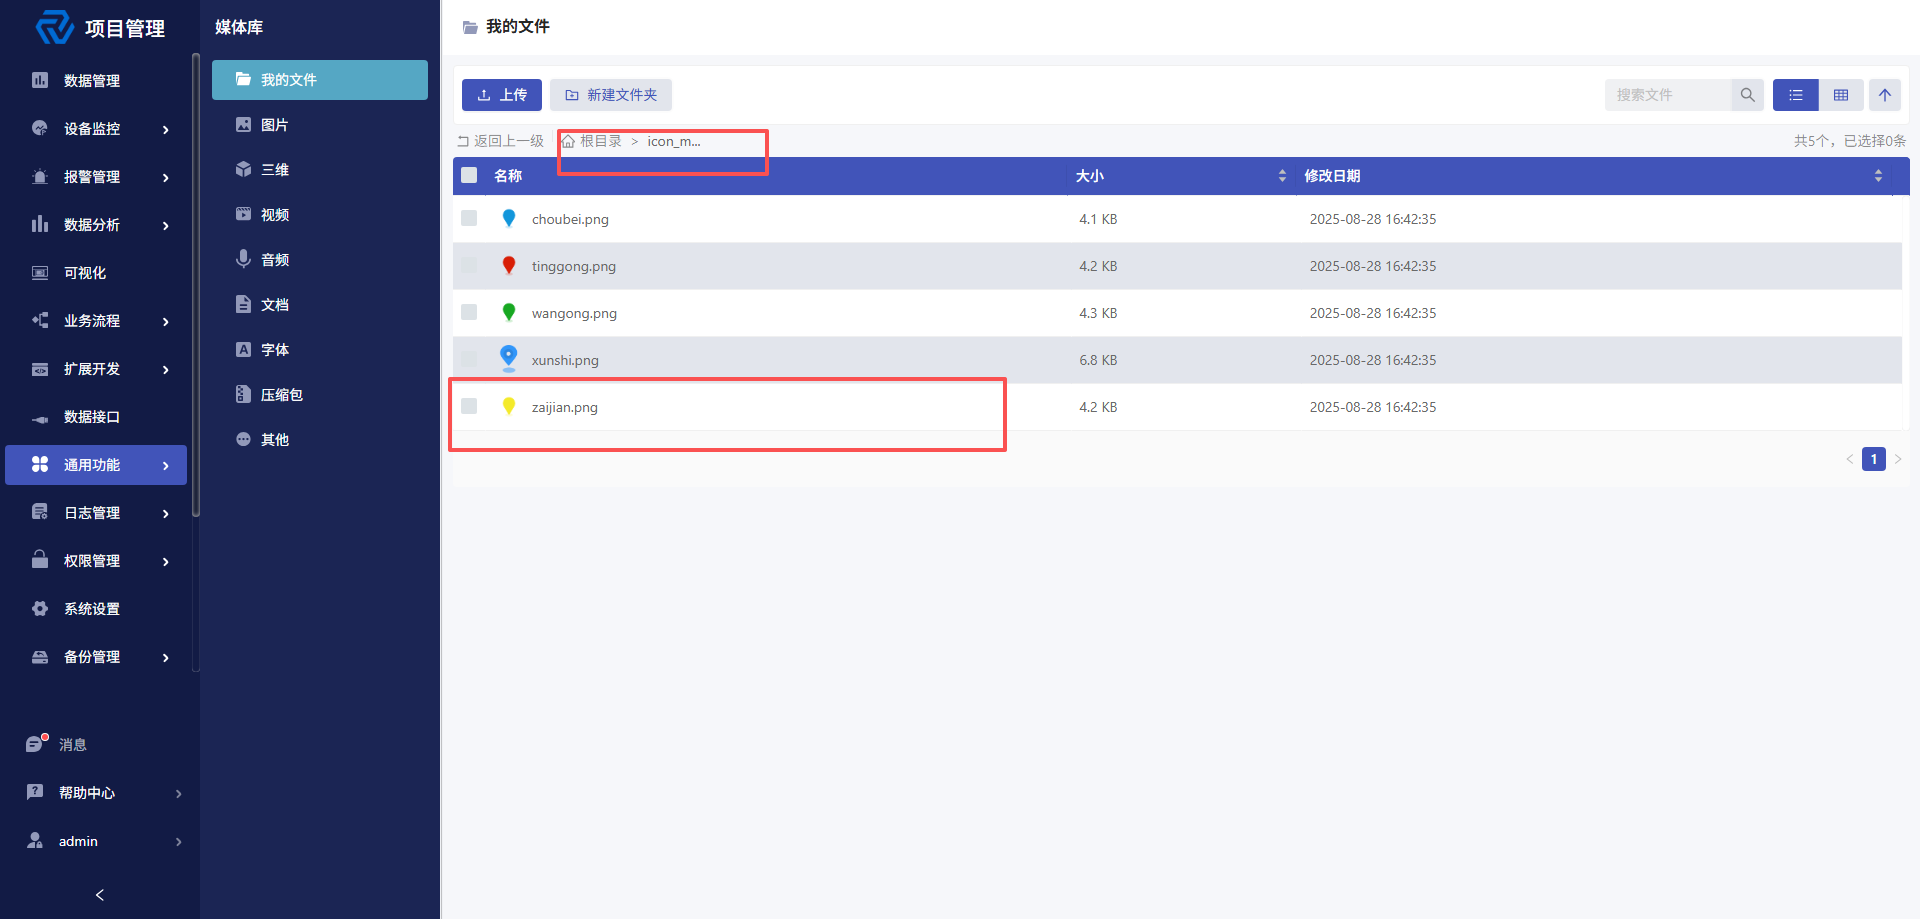Check the wangong.png checkbox
Image resolution: width=1920 pixels, height=919 pixels.
[469, 312]
